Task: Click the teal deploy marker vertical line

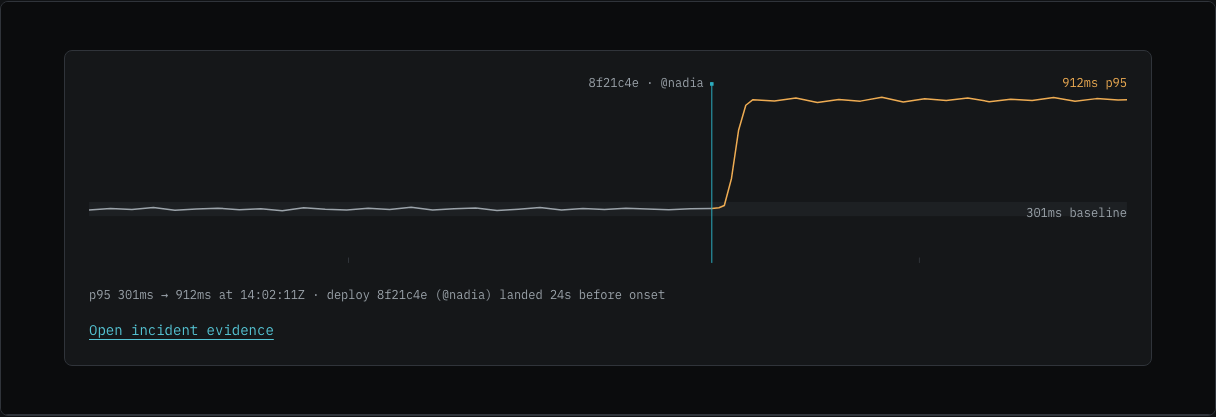Action: pyautogui.click(x=712, y=173)
